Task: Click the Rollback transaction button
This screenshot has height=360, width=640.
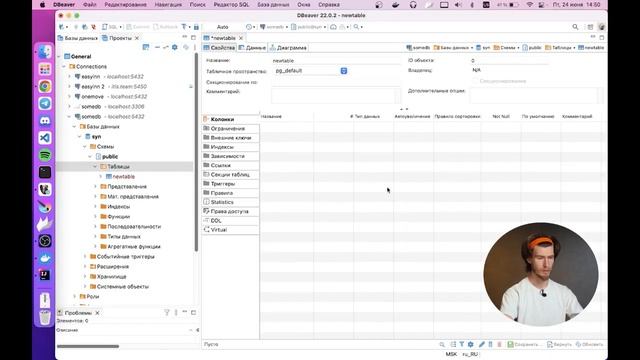Action: click(x=165, y=27)
